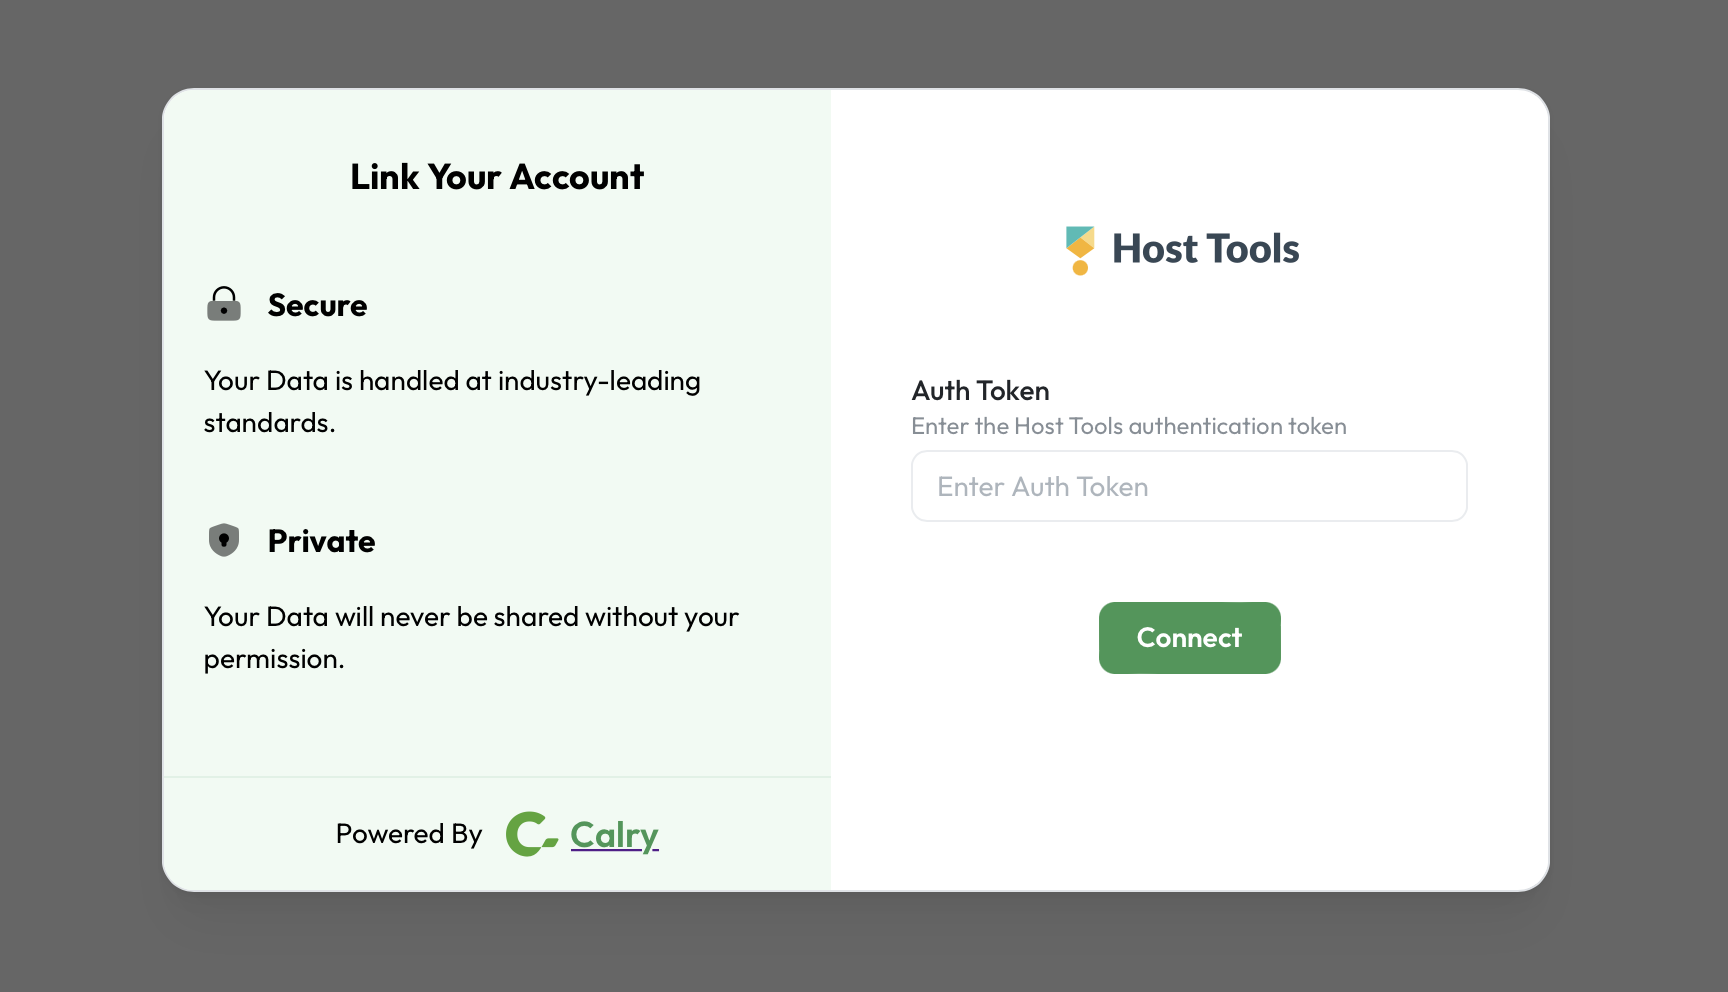Viewport: 1728px width, 992px height.
Task: Click the industry-leading standards description text
Action: point(451,401)
